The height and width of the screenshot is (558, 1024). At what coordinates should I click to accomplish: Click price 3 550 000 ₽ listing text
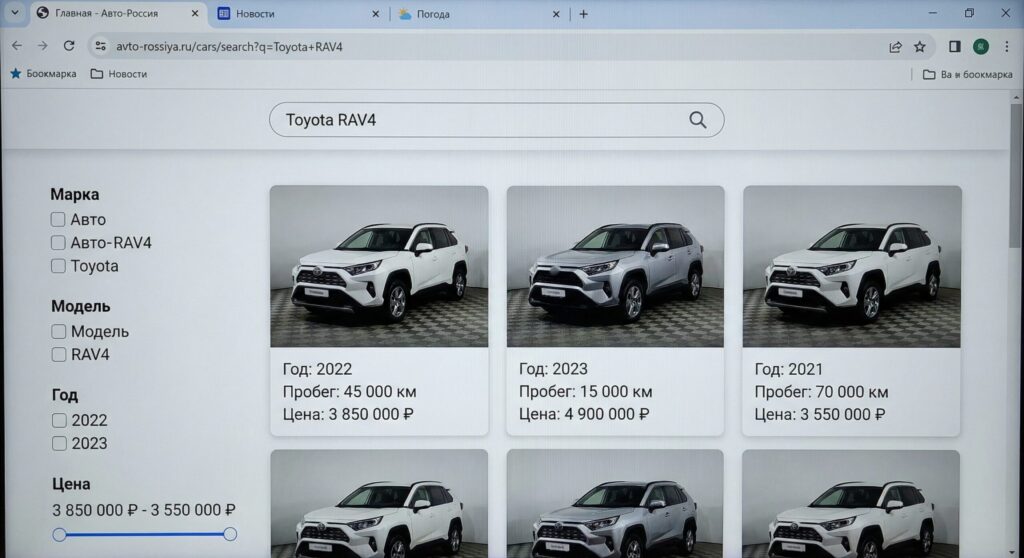820,414
